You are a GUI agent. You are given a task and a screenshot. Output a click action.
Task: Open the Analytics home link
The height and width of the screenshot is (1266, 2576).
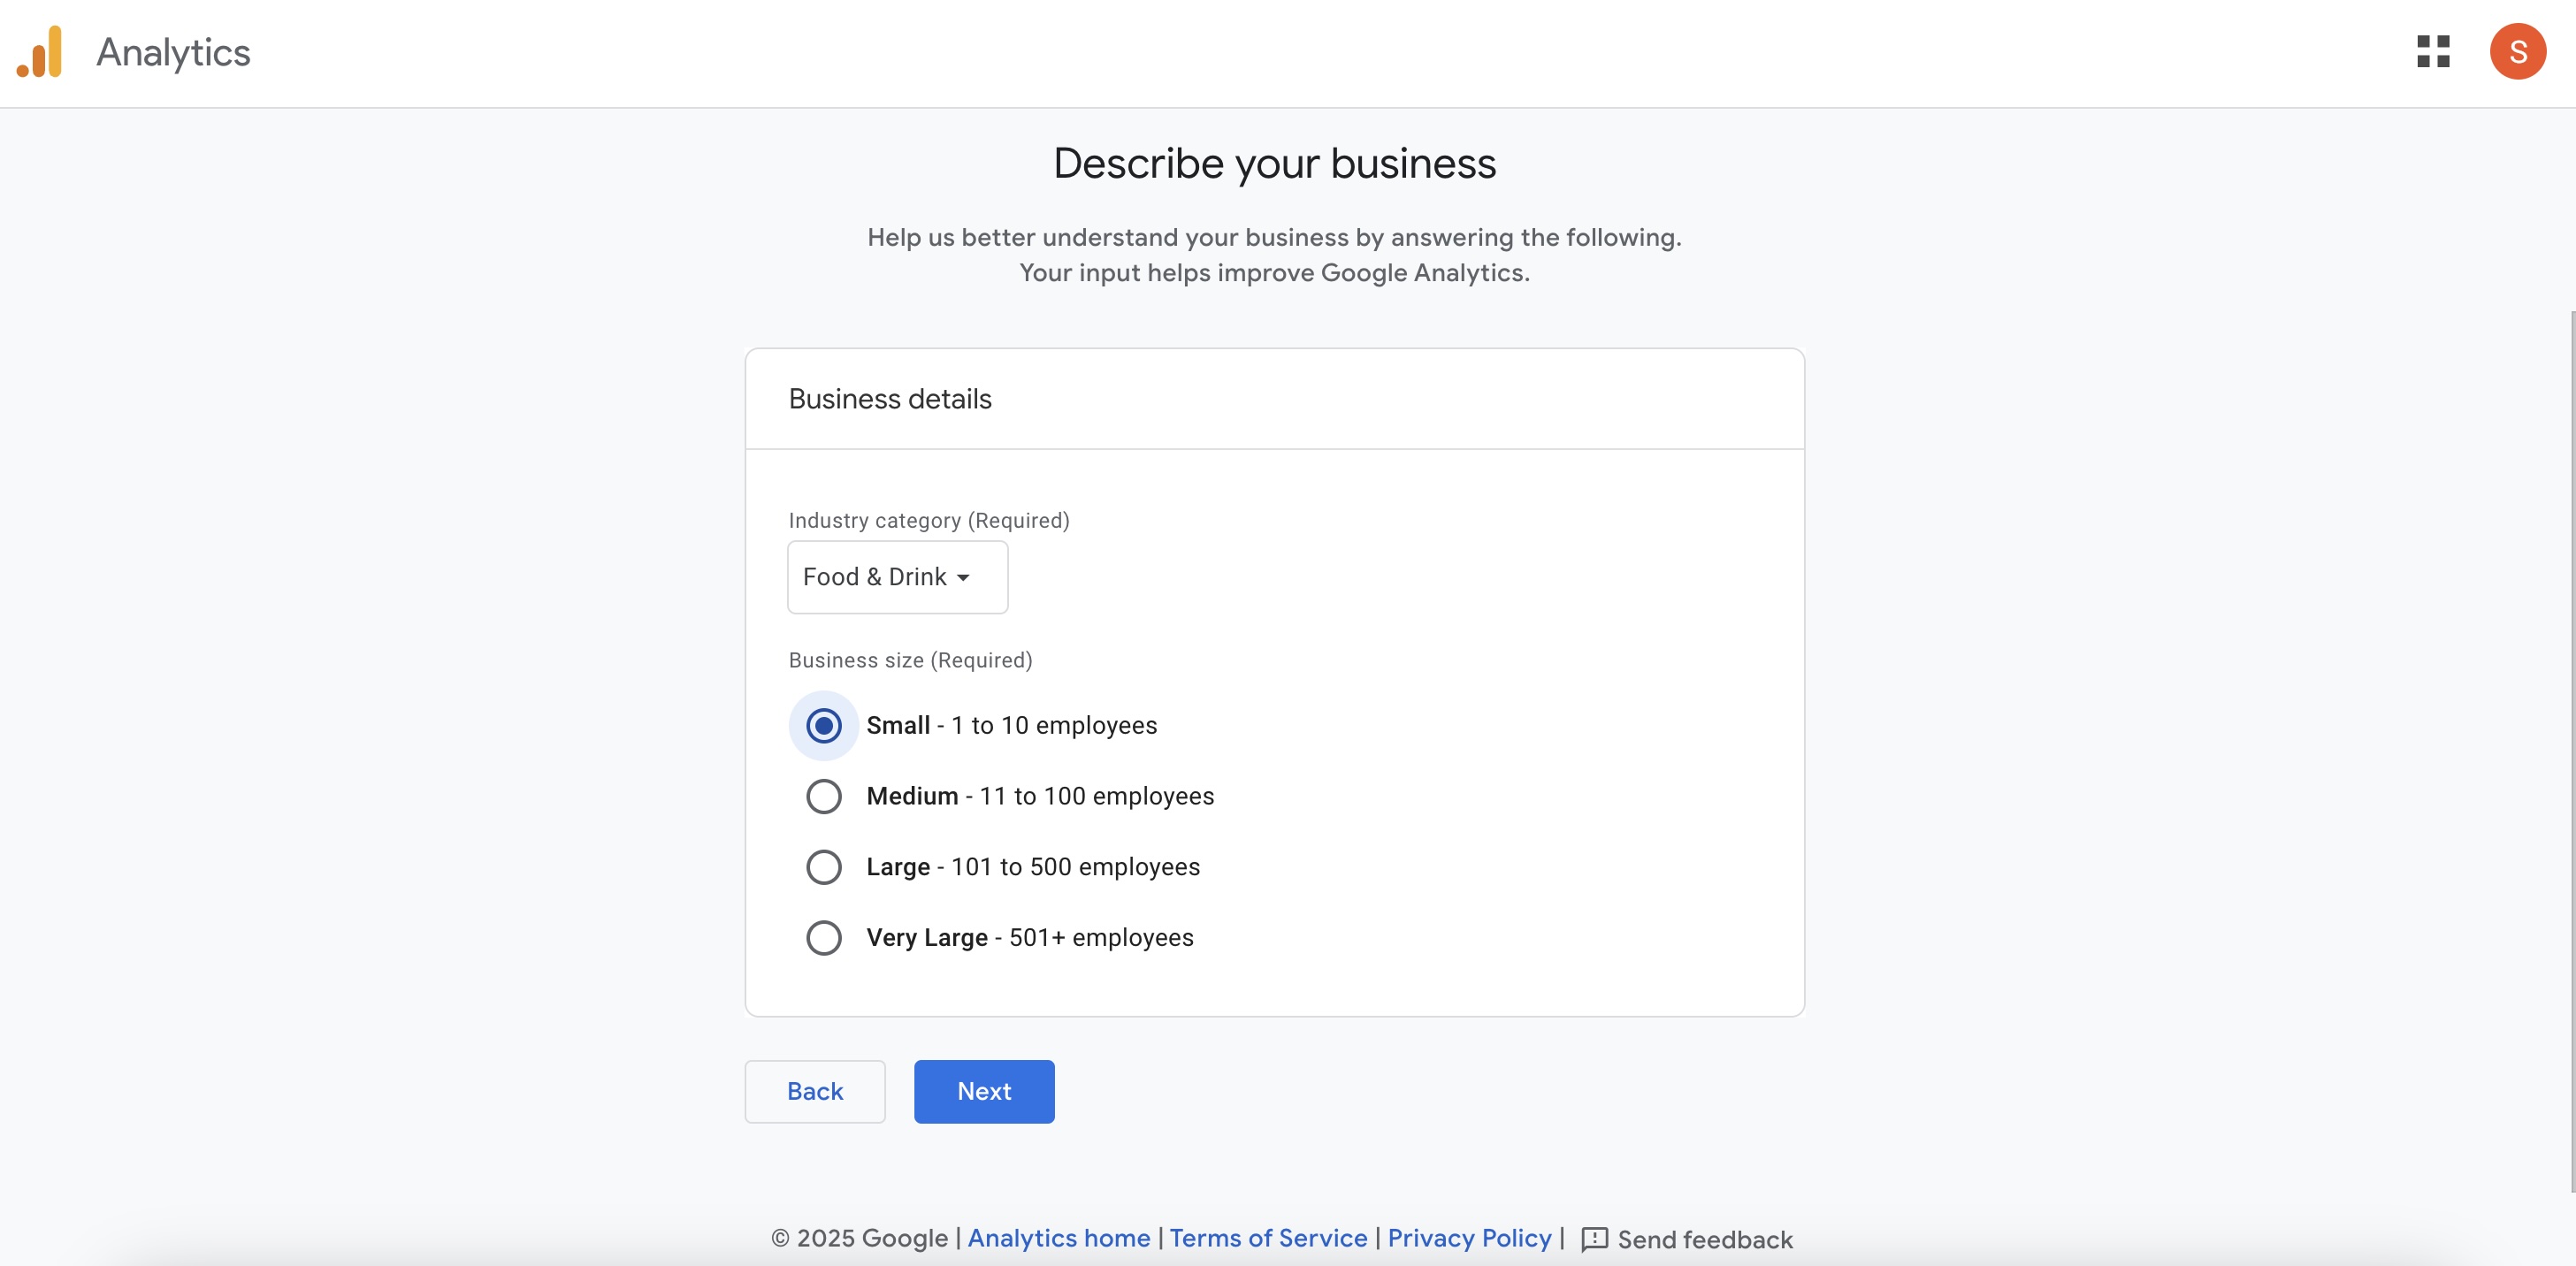1058,1238
